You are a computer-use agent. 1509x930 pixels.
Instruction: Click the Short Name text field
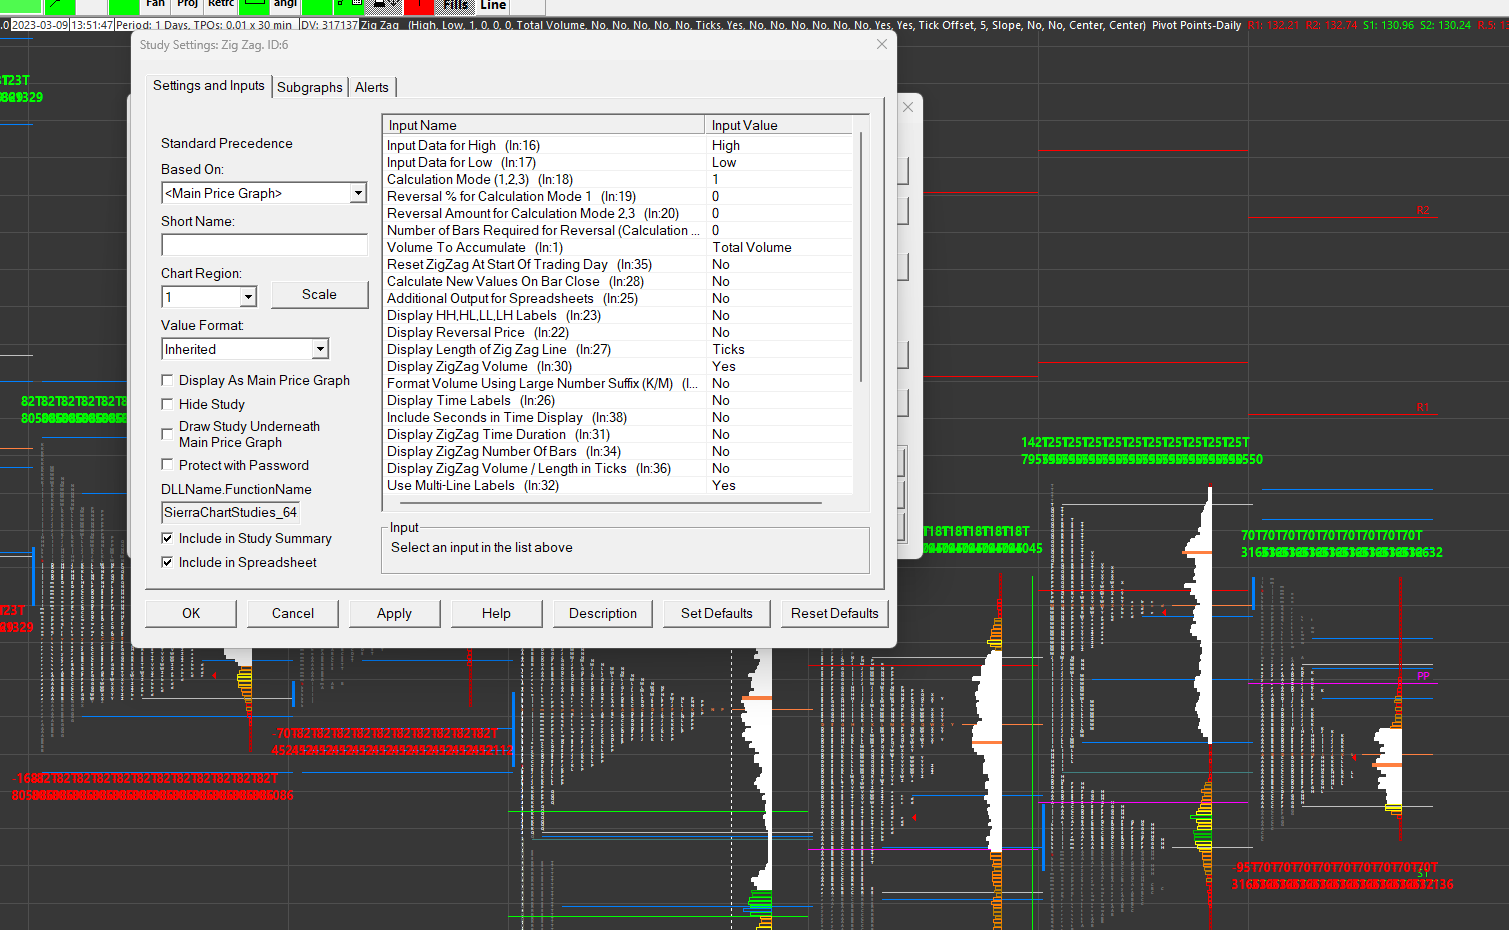264,245
